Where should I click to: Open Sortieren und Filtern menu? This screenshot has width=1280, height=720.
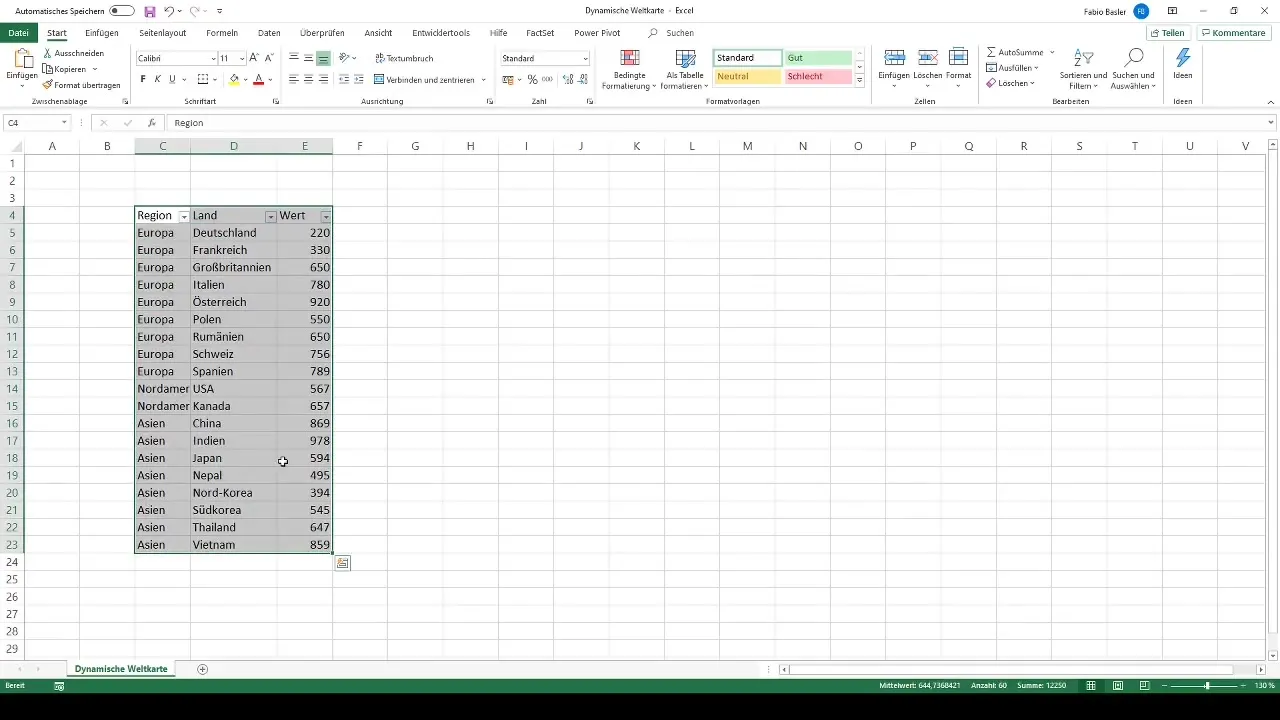[1083, 69]
